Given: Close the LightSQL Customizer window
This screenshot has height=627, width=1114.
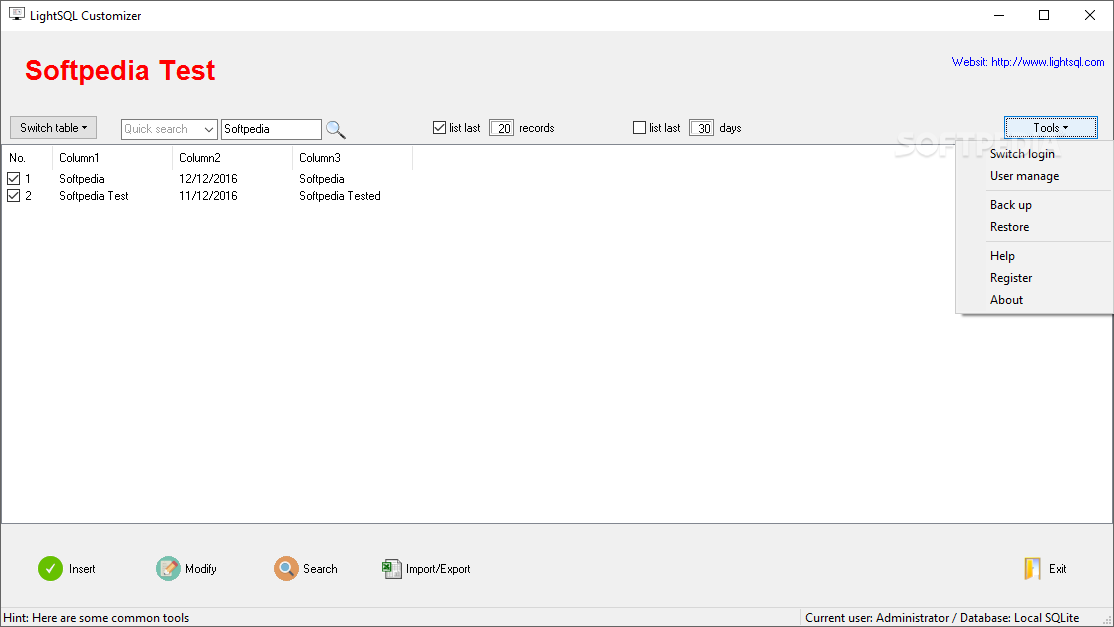Looking at the screenshot, I should 1090,15.
